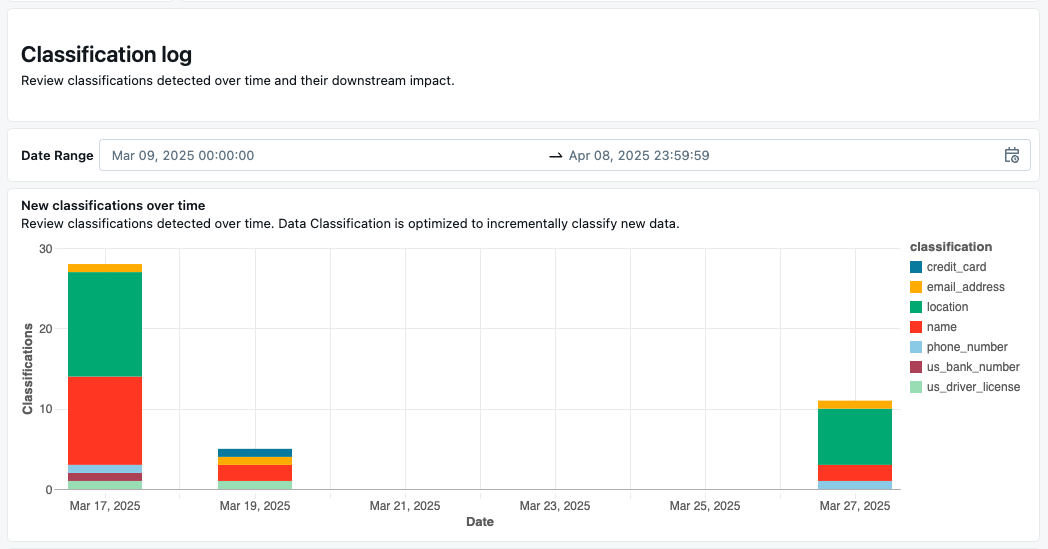
Task: Click the Classification log heading
Action: tap(106, 54)
